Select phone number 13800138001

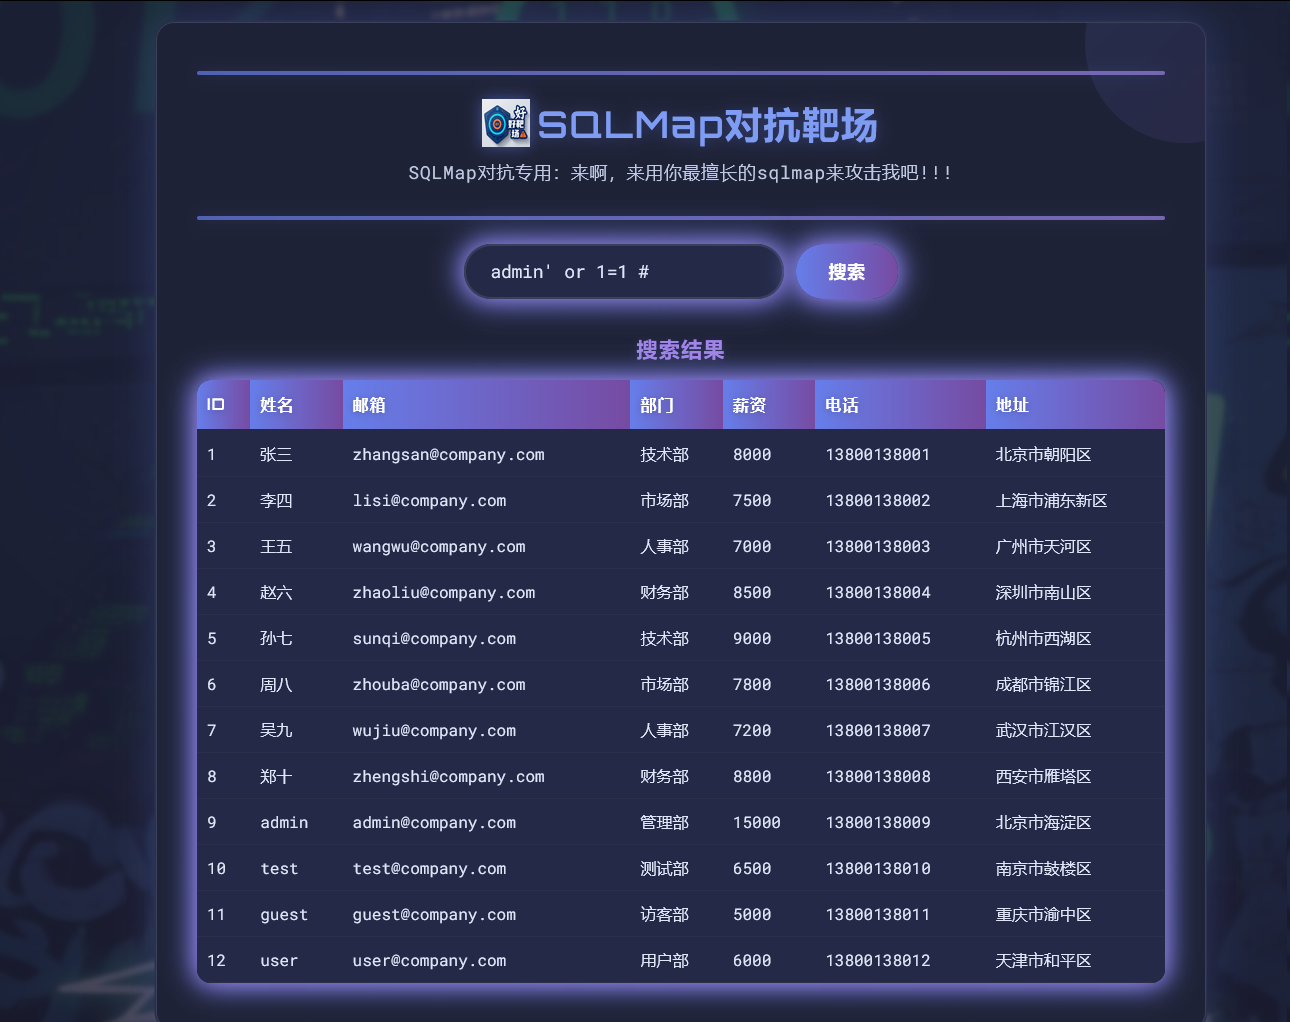(878, 455)
